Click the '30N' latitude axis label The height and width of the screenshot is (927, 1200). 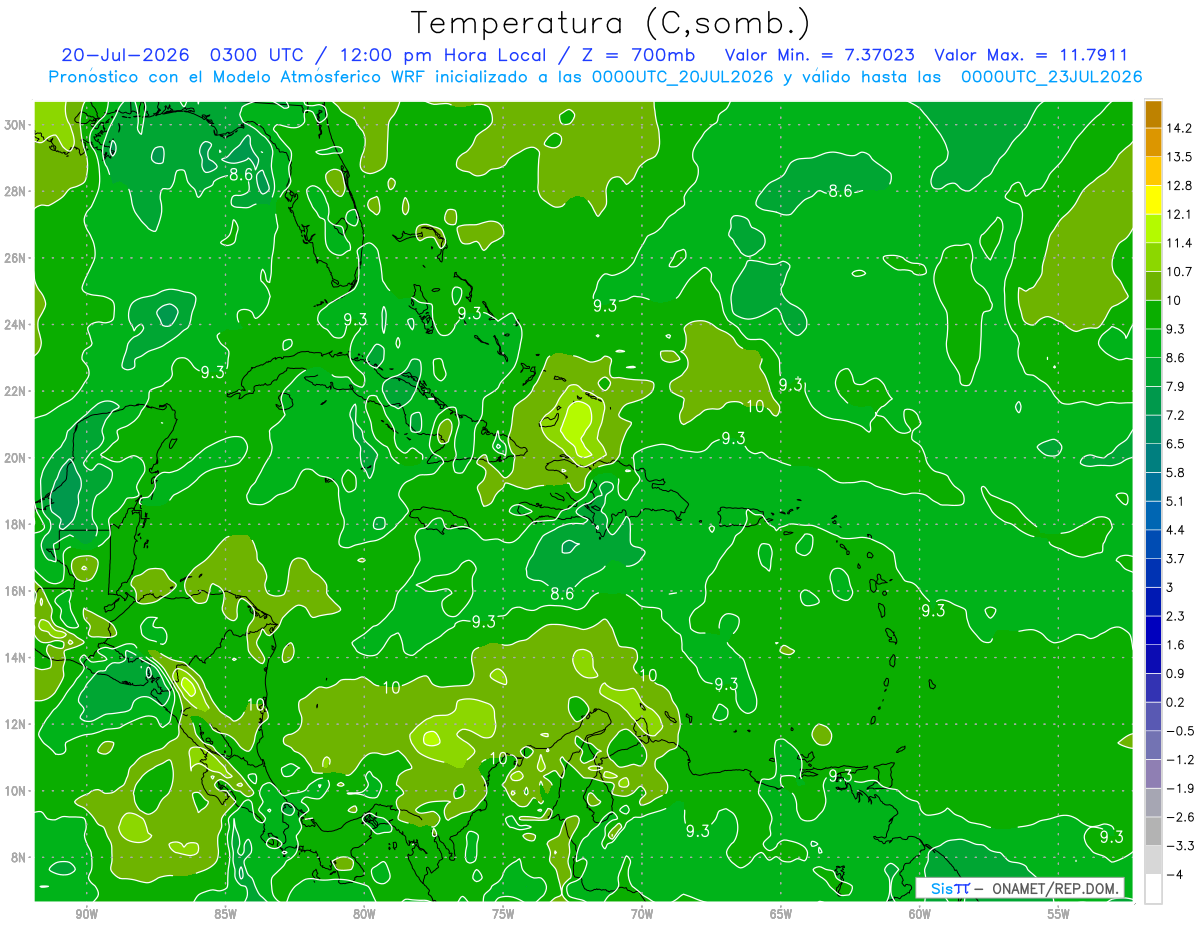pos(16,124)
